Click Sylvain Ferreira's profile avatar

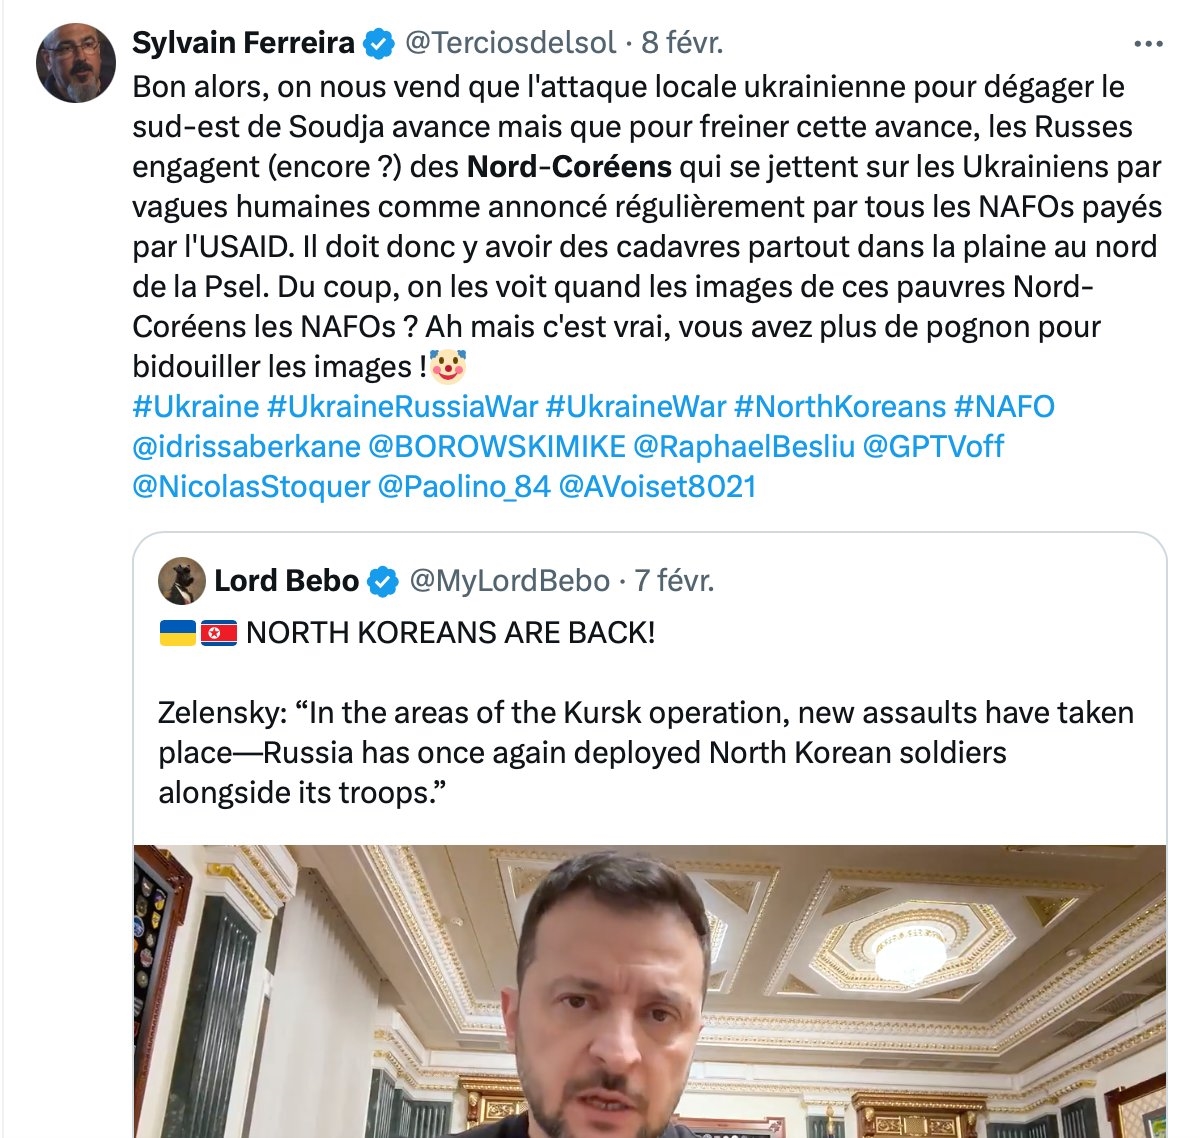pyautogui.click(x=76, y=63)
